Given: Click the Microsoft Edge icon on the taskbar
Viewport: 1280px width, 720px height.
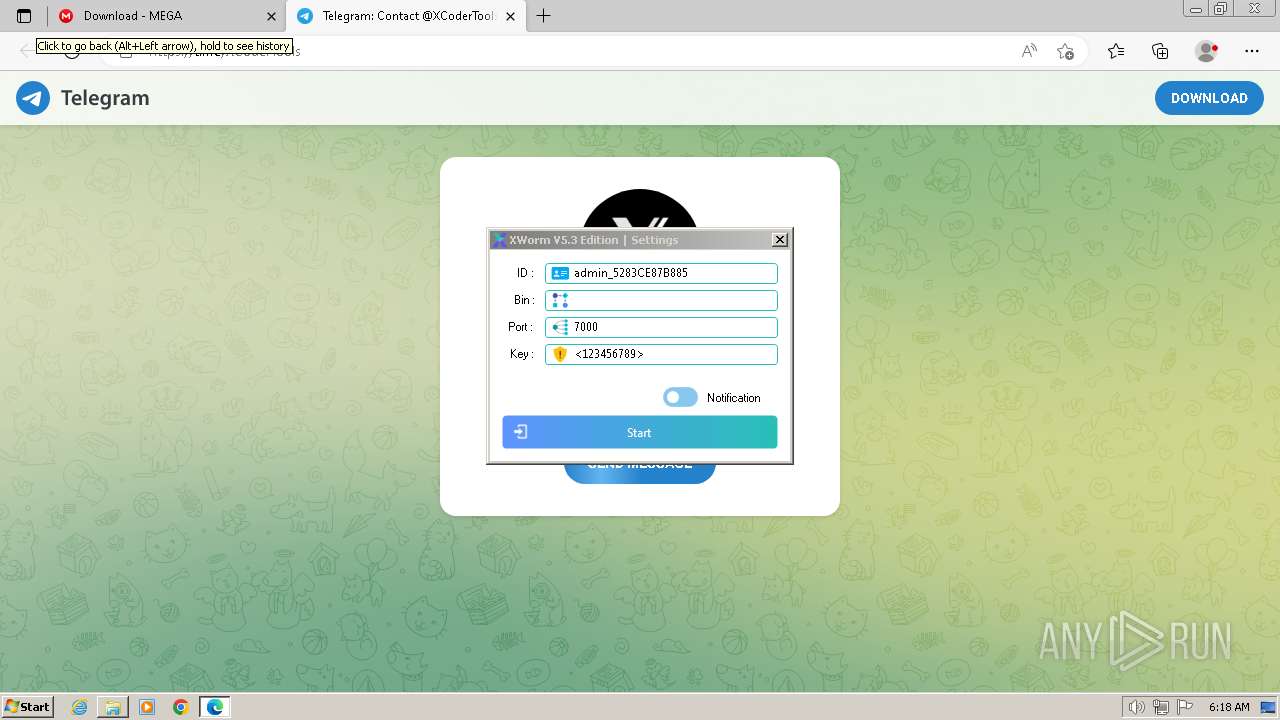Looking at the screenshot, I should pyautogui.click(x=215, y=707).
